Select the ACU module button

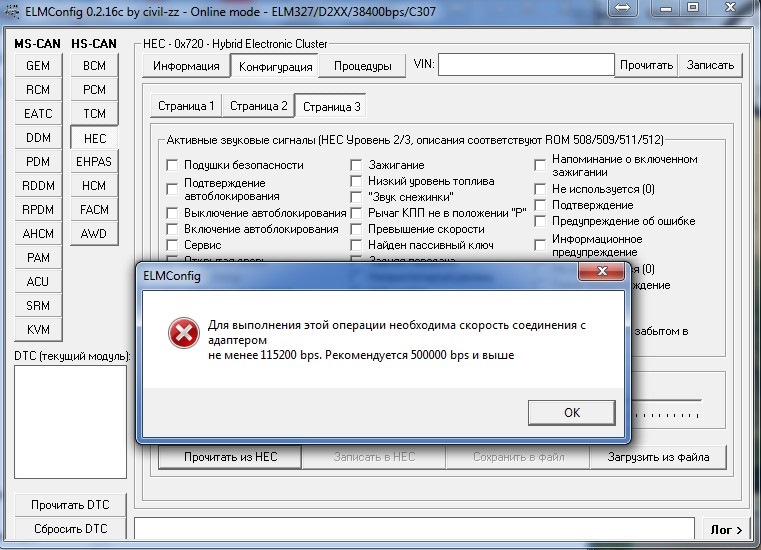click(x=38, y=282)
